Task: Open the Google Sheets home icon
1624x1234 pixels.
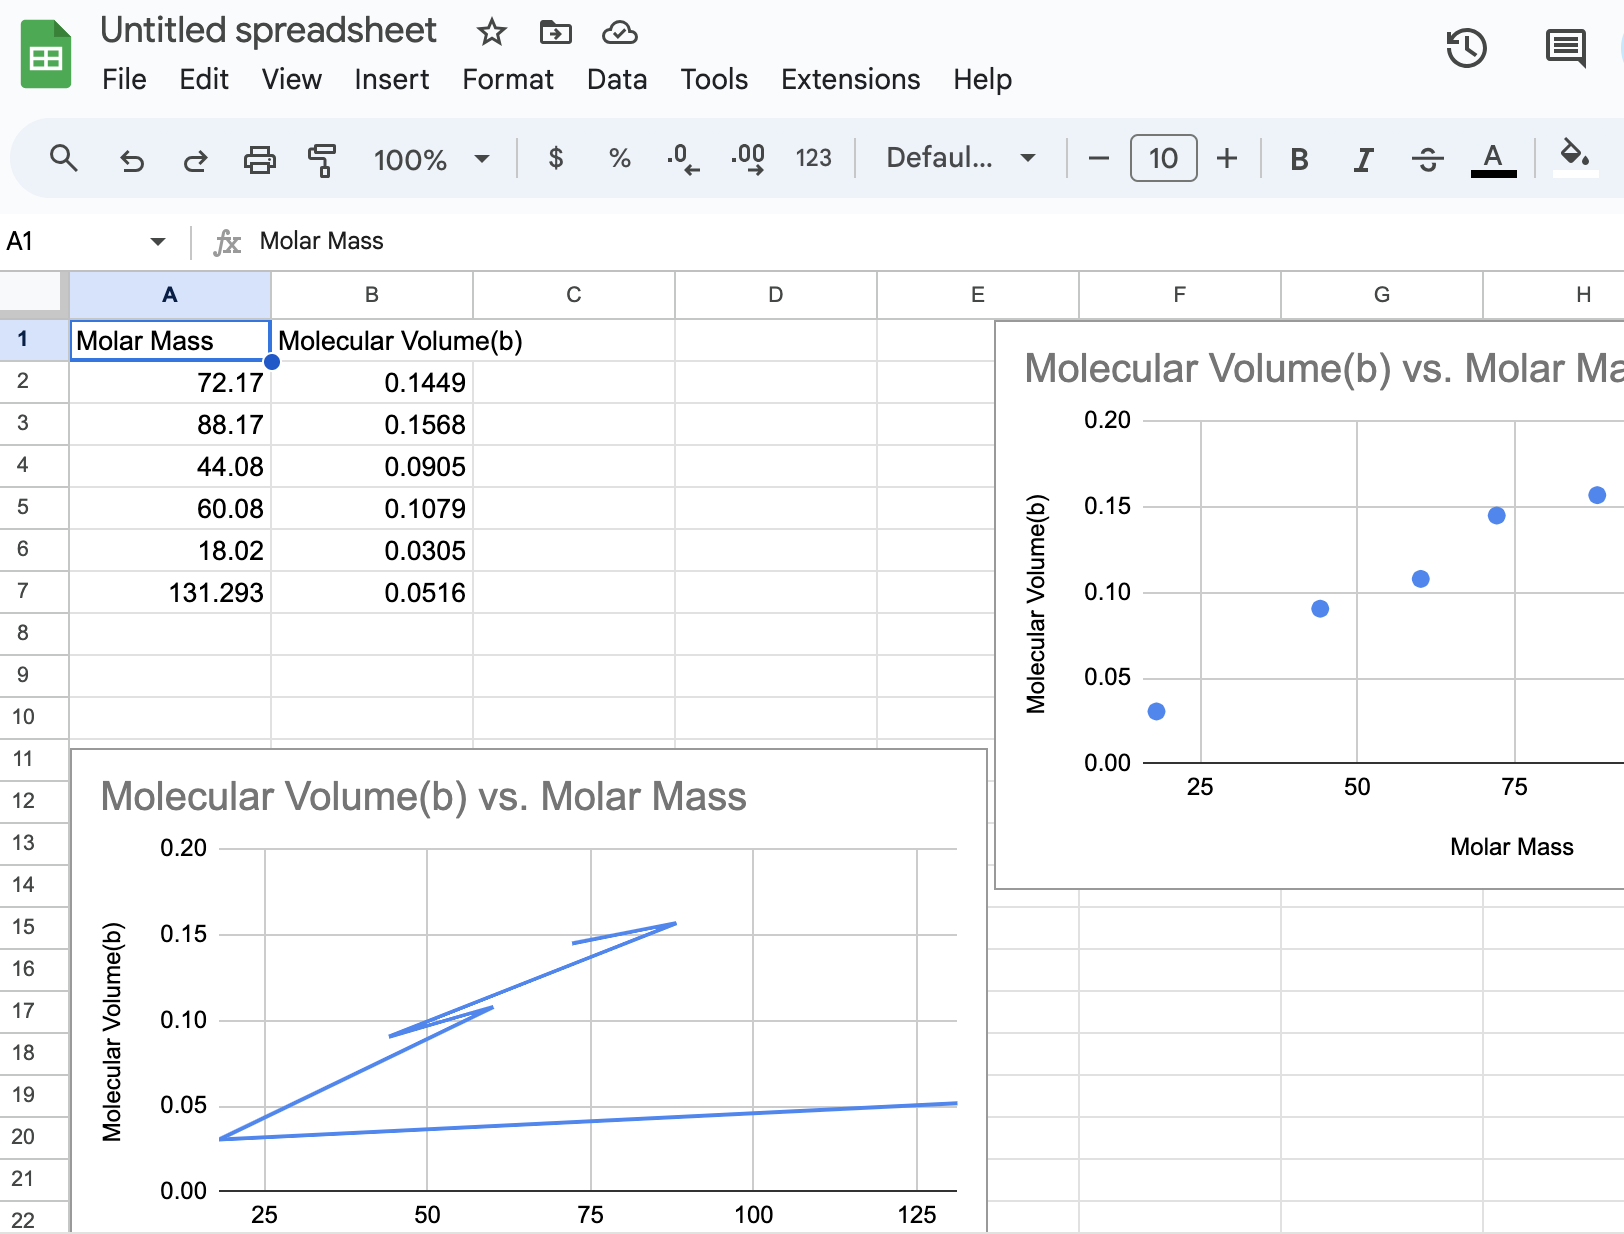Action: pyautogui.click(x=46, y=54)
